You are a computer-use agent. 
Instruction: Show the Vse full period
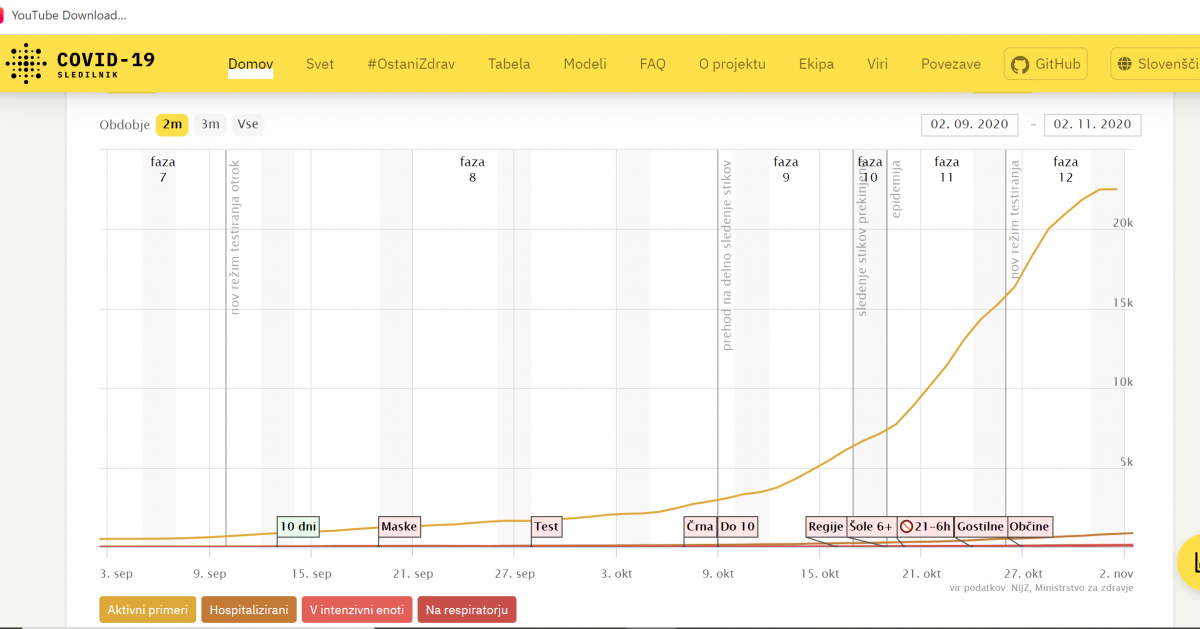[x=247, y=125]
